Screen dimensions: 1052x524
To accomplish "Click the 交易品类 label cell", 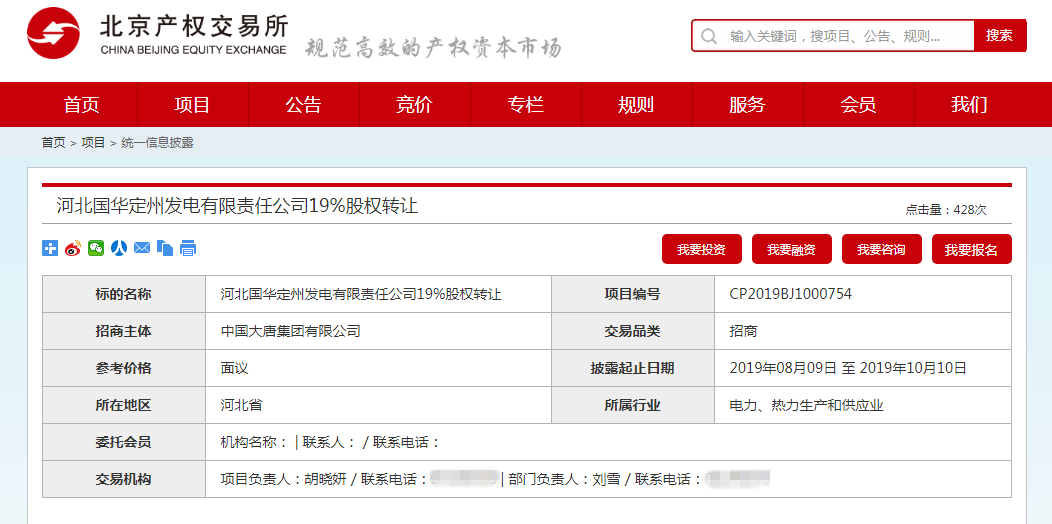I will click(x=633, y=331).
